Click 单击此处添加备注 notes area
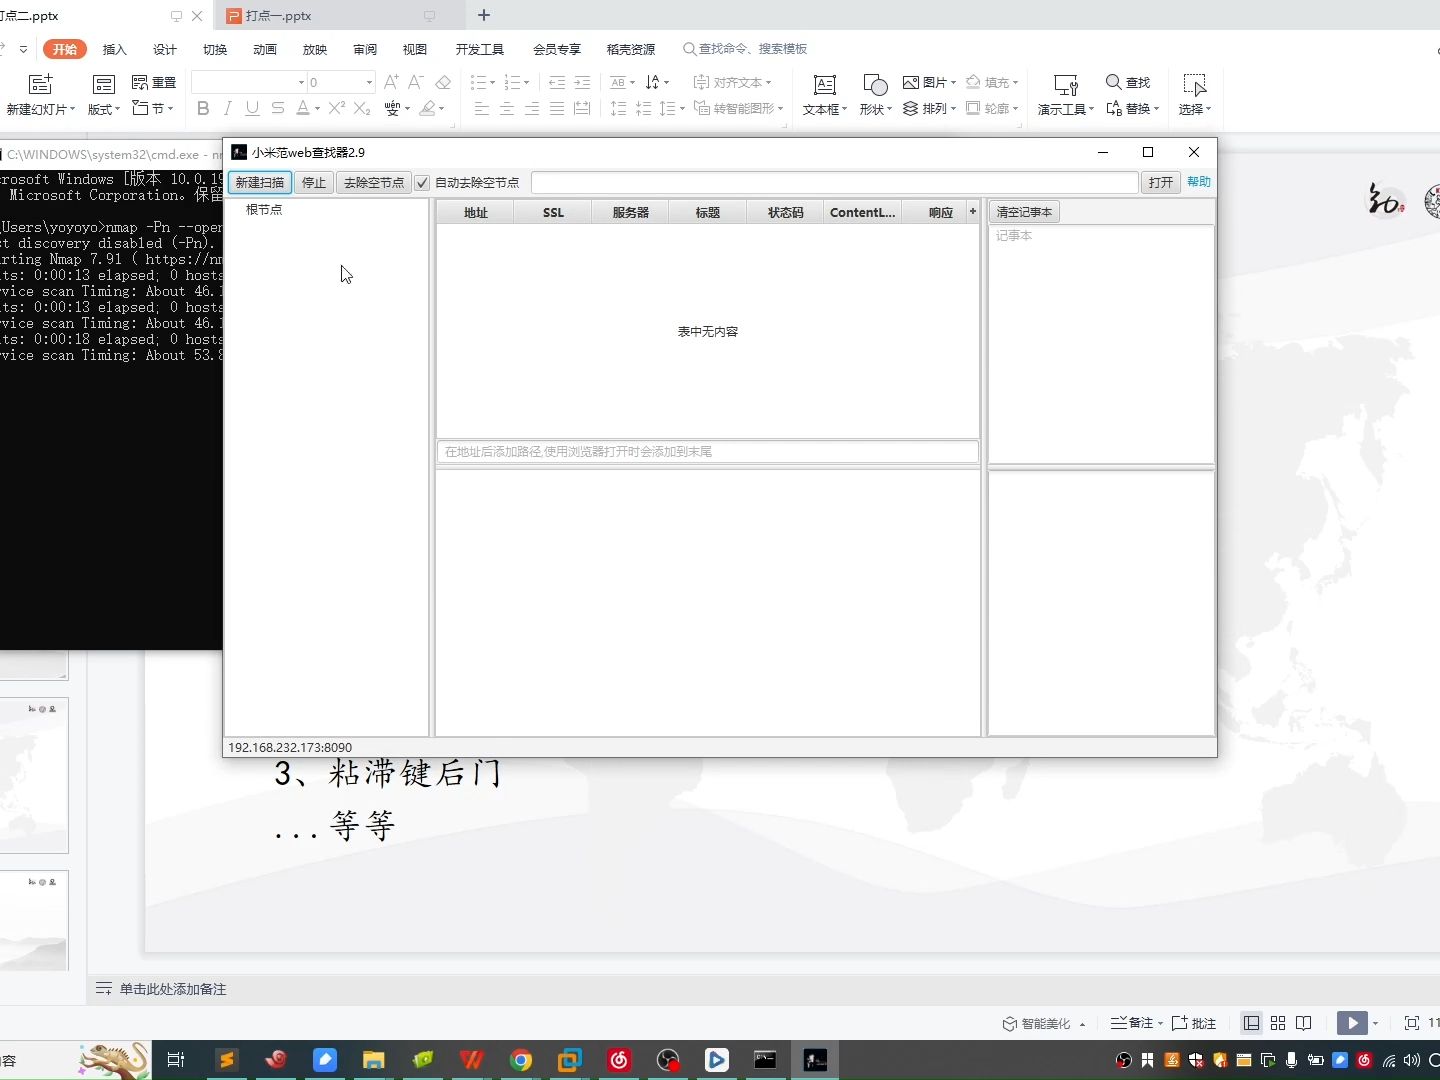Image resolution: width=1440 pixels, height=1080 pixels. (173, 989)
